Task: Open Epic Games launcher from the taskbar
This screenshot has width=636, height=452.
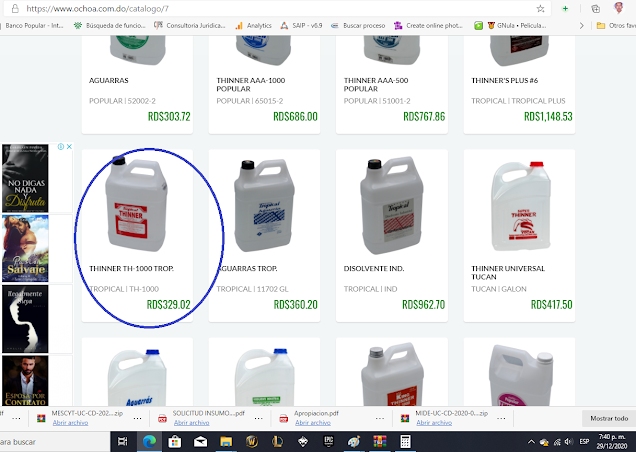Action: point(329,441)
